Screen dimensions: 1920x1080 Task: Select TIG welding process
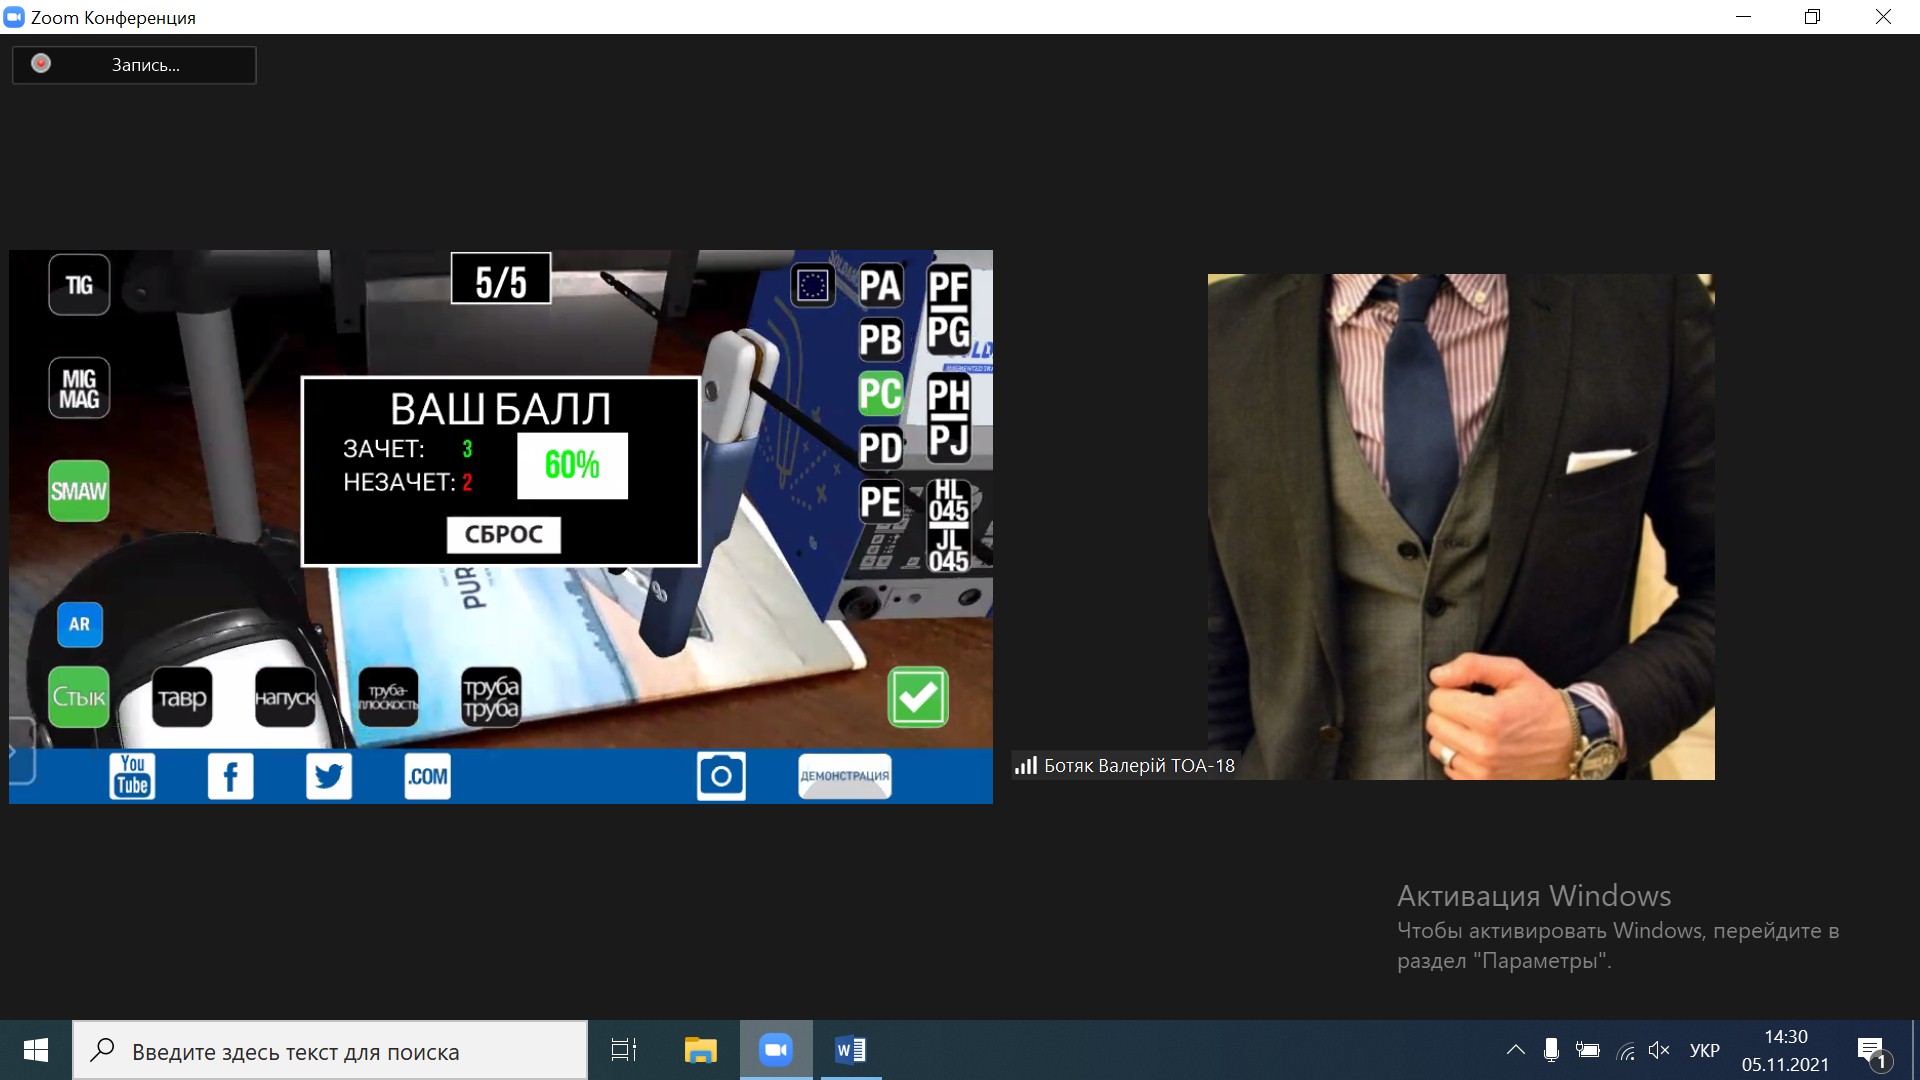coord(79,285)
